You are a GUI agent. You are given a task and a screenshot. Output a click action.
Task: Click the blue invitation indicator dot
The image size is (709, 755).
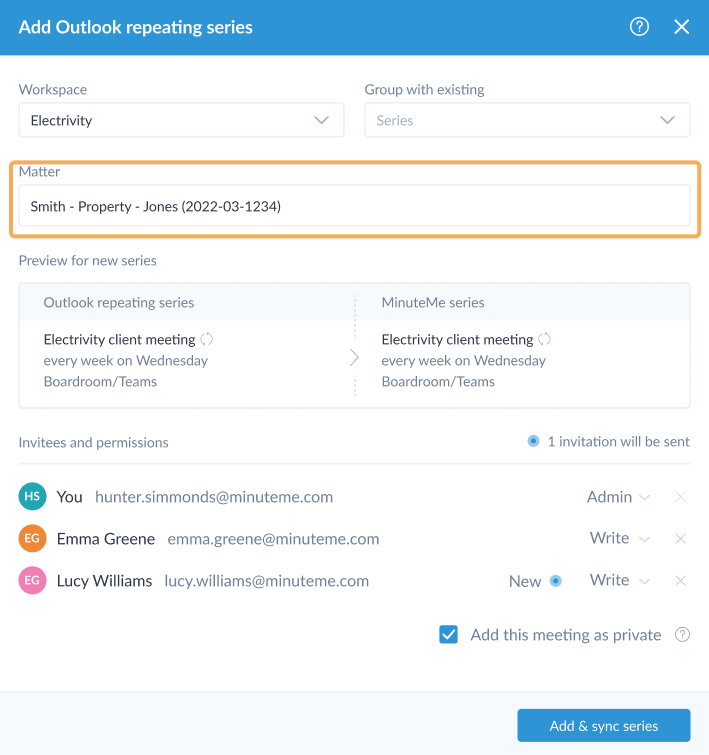[x=533, y=441]
